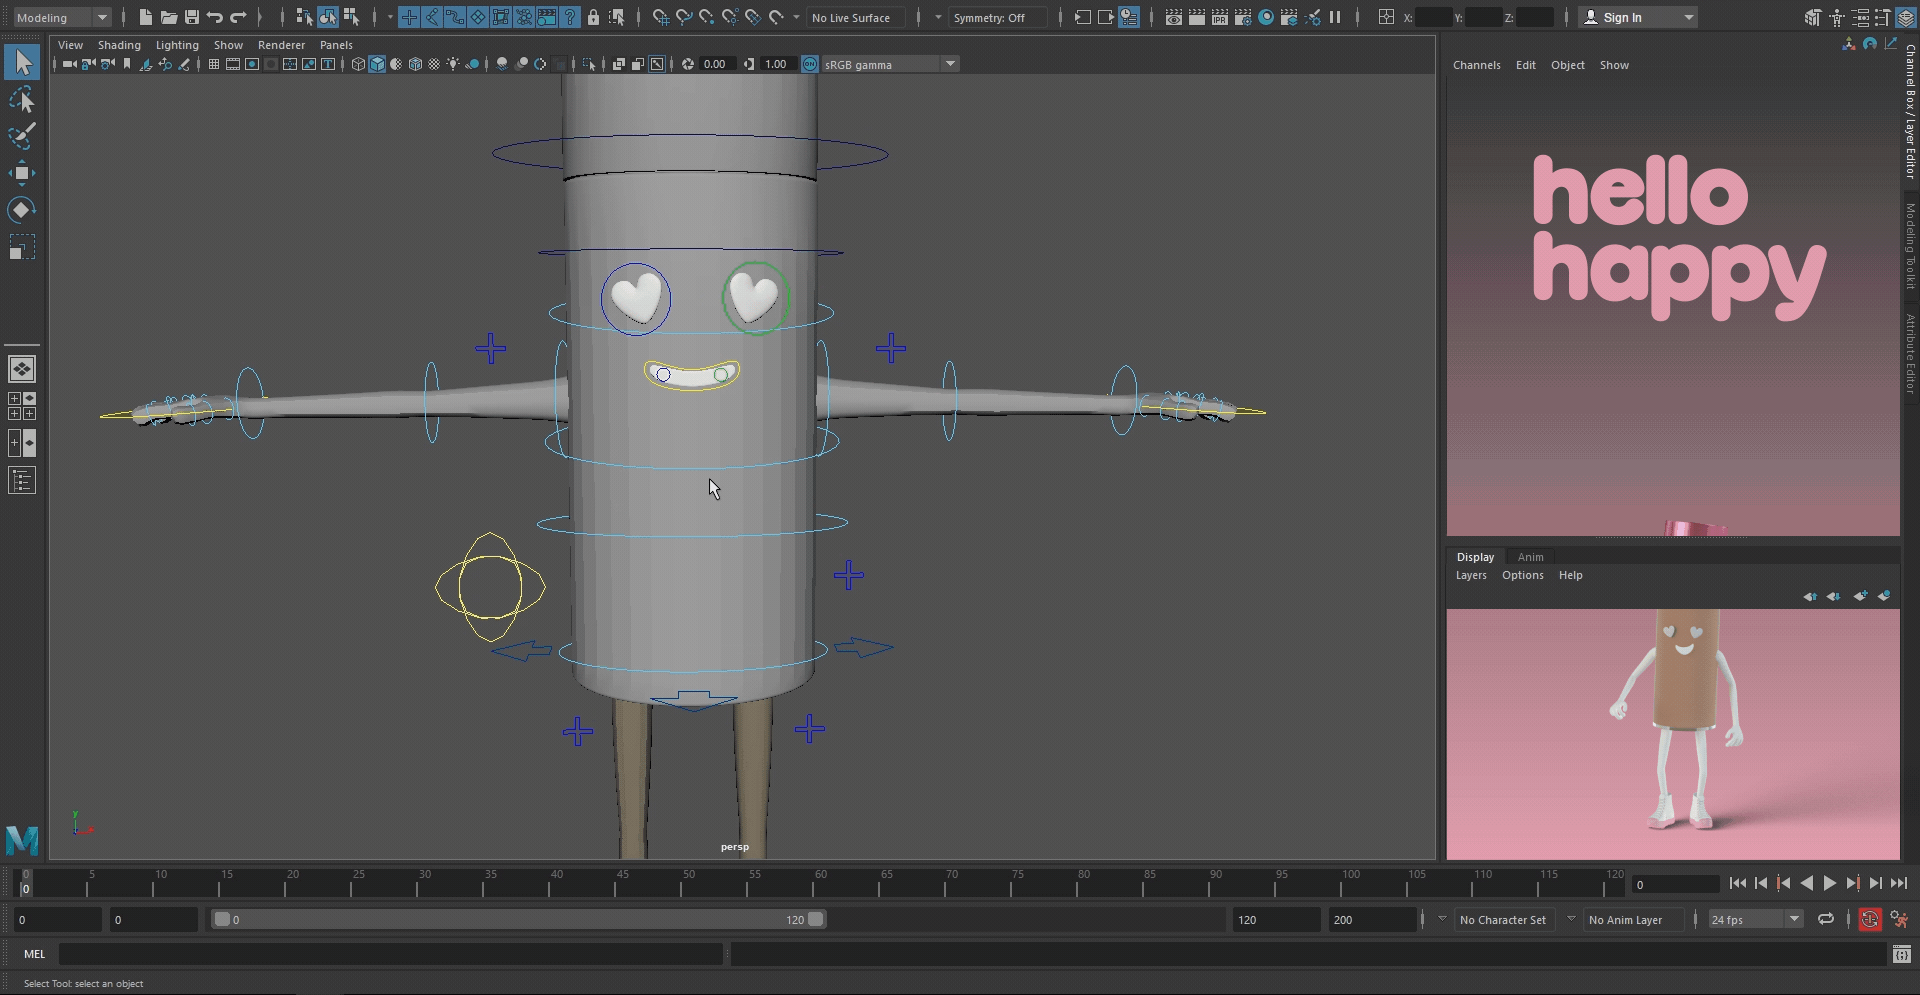Open the Modeling menu set dropdown

(x=61, y=17)
